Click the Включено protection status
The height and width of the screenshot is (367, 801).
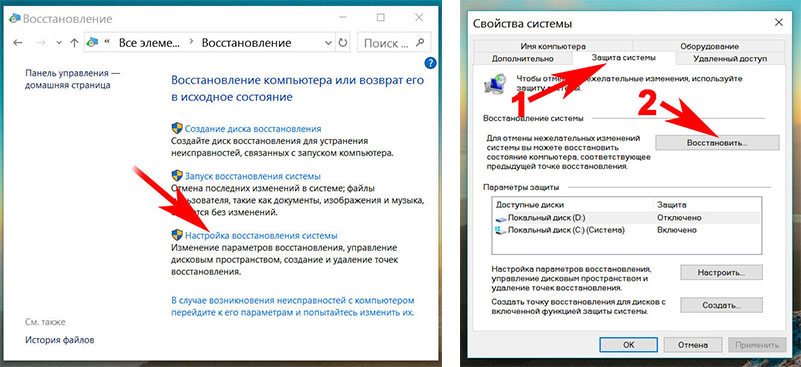point(677,230)
